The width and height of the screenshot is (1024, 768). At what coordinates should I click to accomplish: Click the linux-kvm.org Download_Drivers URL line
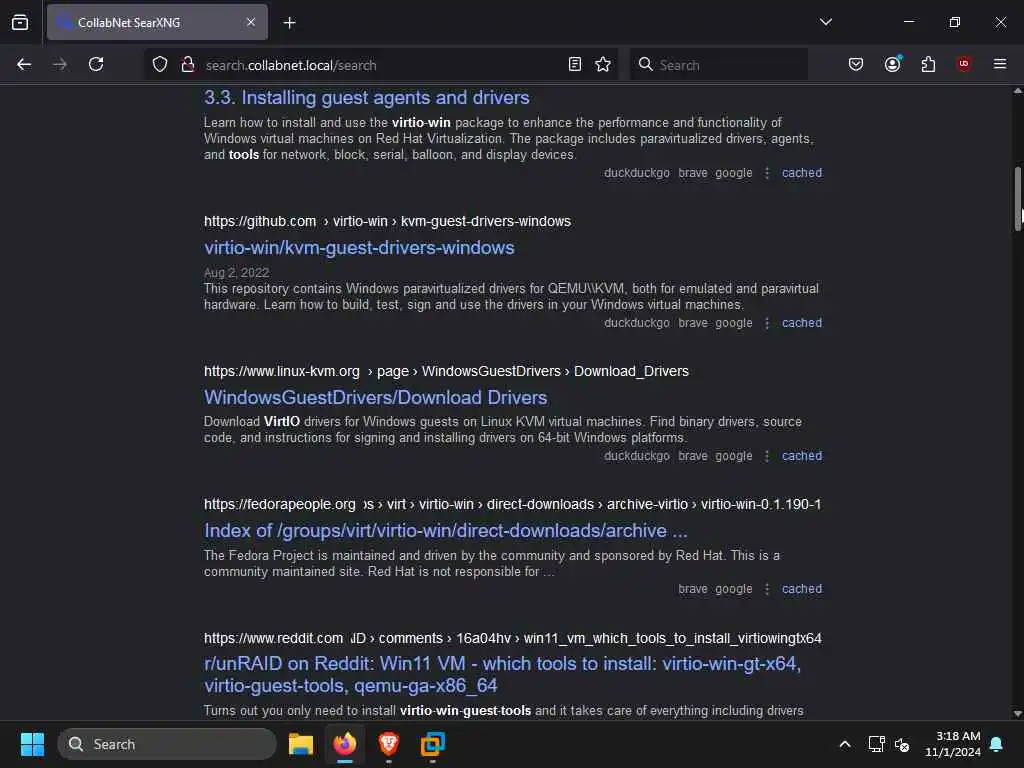(x=446, y=372)
